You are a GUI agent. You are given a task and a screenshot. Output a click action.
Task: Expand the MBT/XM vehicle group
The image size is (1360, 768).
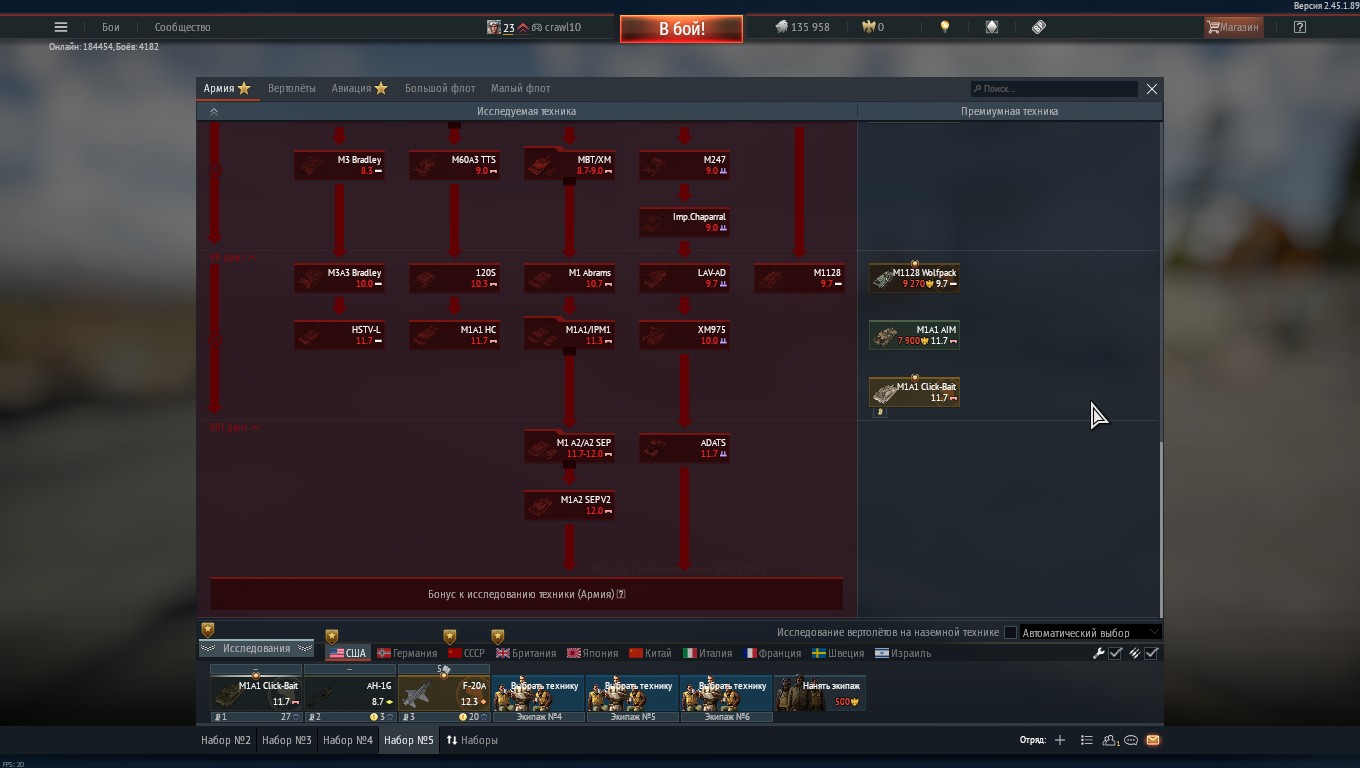click(x=569, y=165)
